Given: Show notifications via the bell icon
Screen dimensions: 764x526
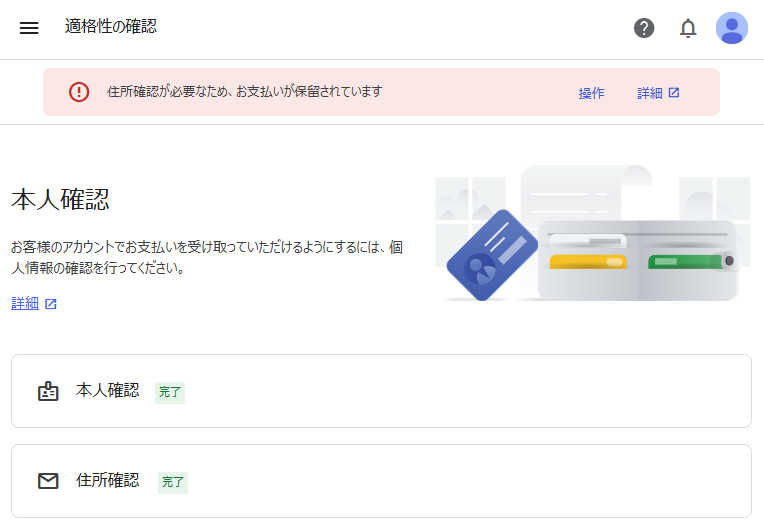Looking at the screenshot, I should point(688,28).
